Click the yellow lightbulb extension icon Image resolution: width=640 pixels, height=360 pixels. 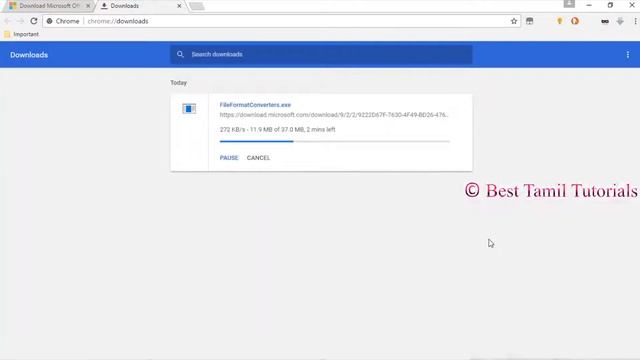pyautogui.click(x=560, y=21)
